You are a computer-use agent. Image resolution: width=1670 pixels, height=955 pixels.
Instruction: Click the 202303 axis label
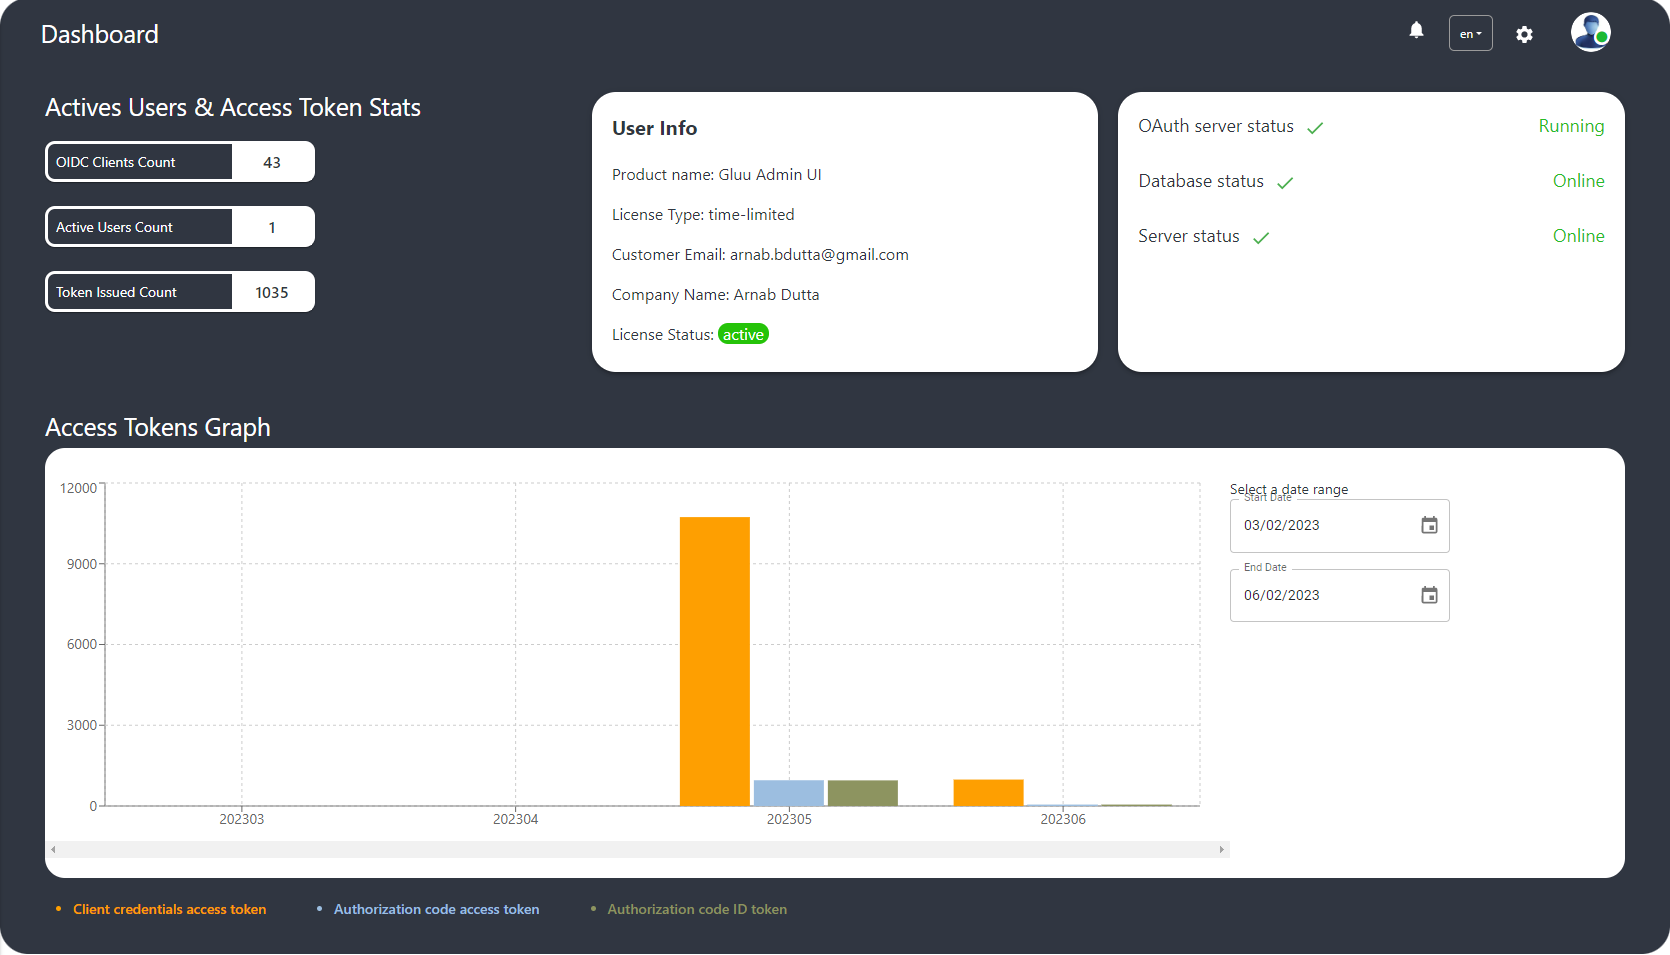tap(242, 819)
